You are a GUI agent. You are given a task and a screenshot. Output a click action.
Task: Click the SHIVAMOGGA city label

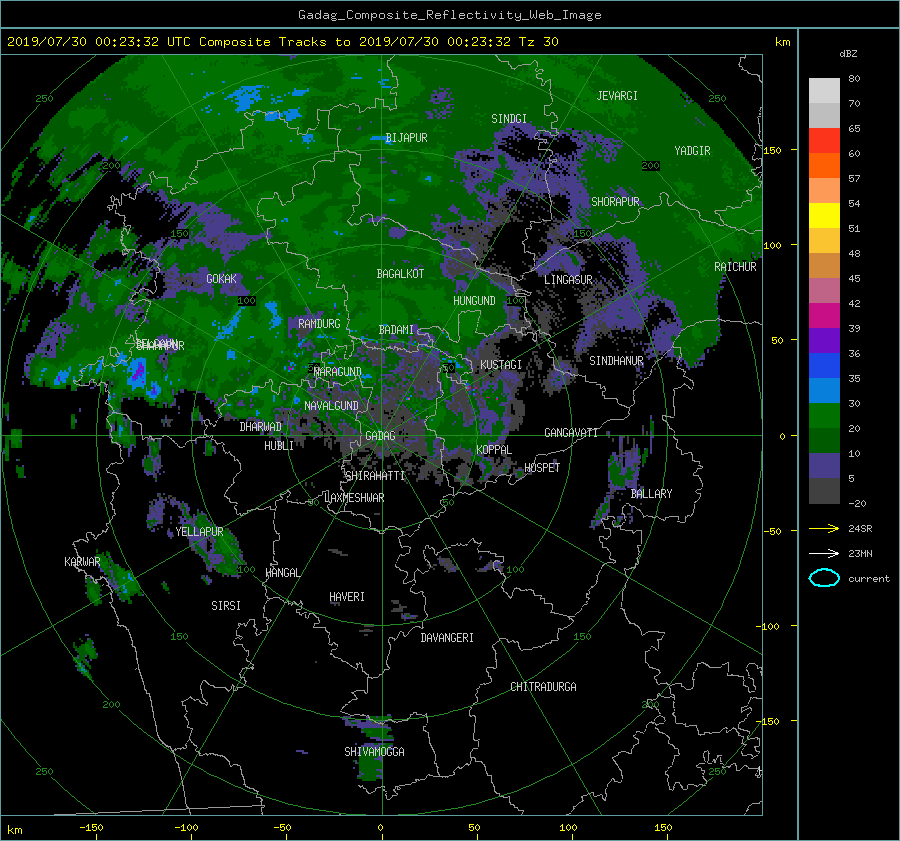tap(374, 752)
